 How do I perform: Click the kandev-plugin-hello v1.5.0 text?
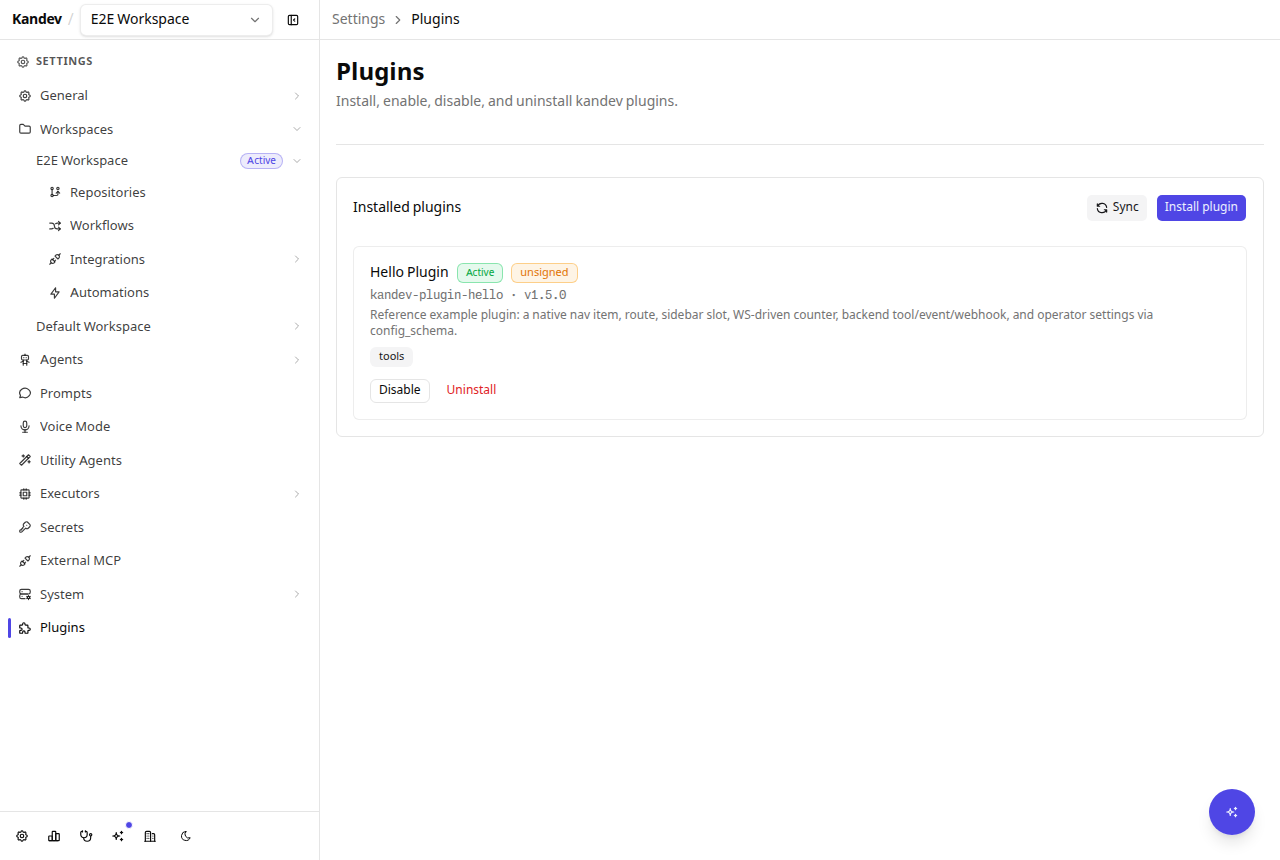pyautogui.click(x=468, y=295)
